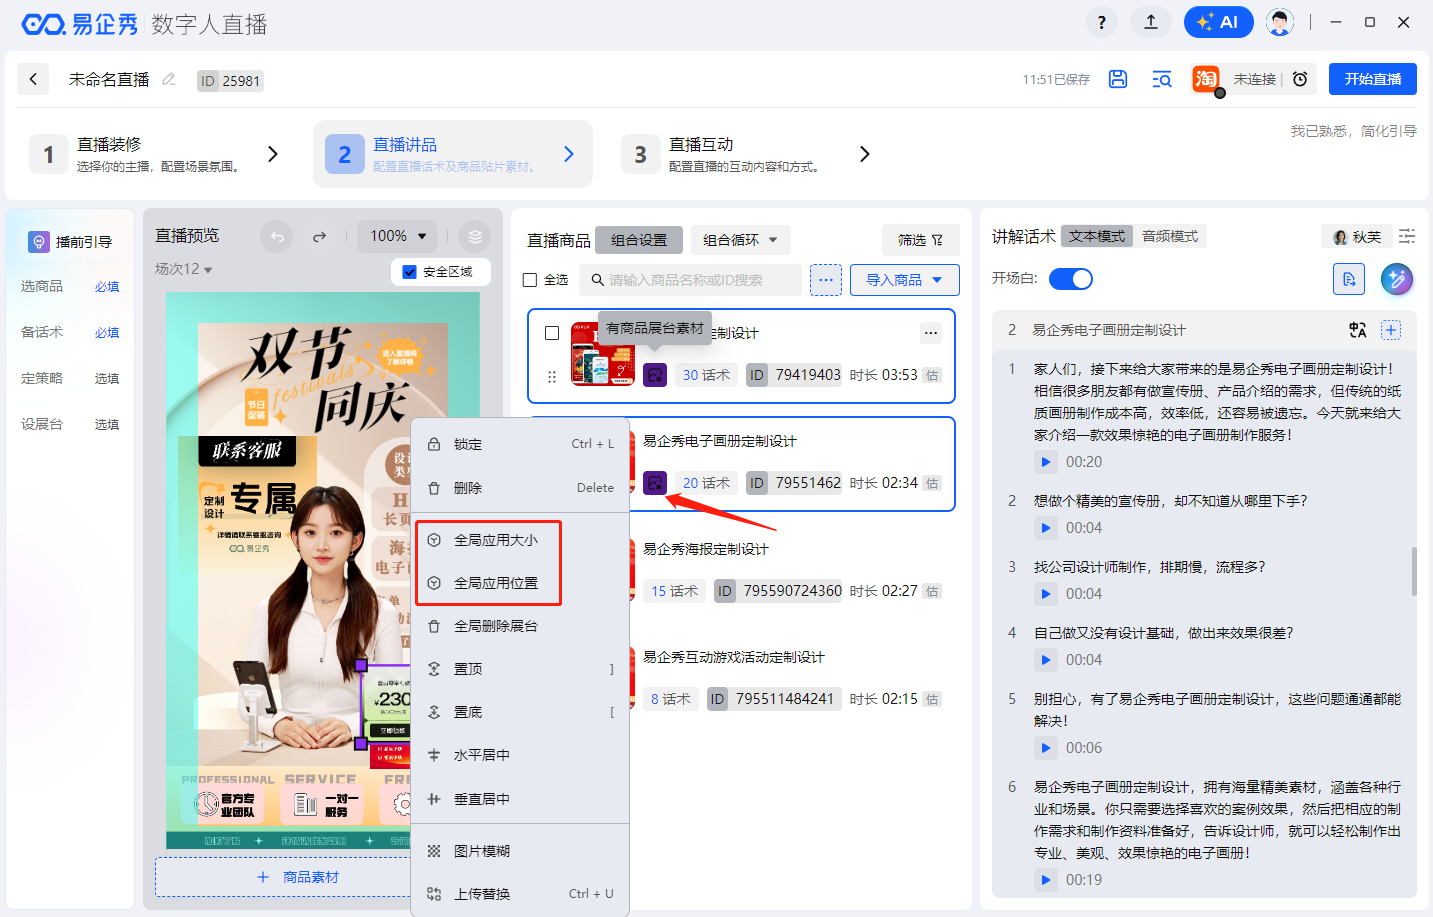Click display material icon for product 79419403
Screen dimensions: 1433x917
(x=655, y=375)
